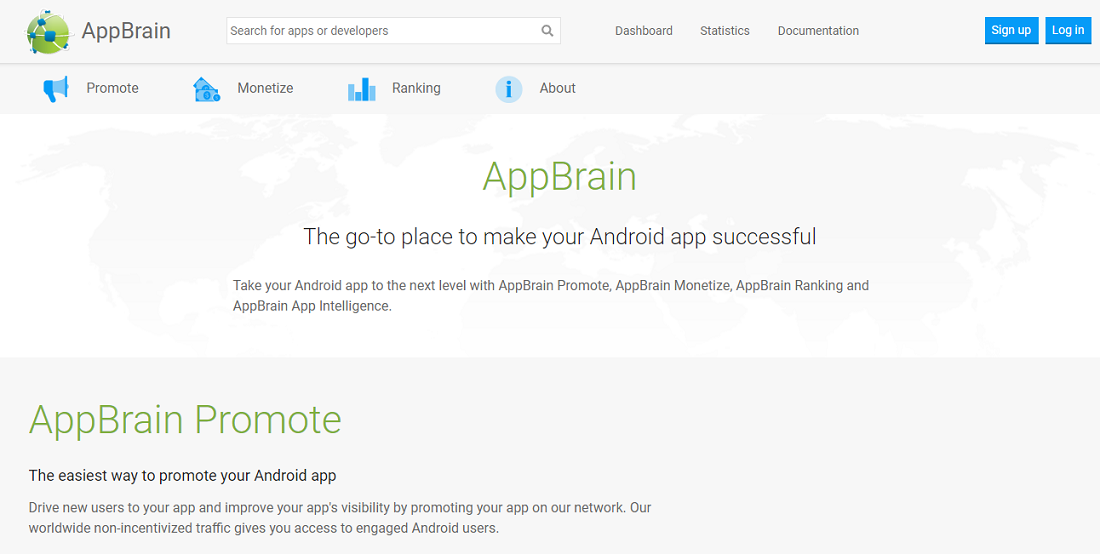Screen dimensions: 1100x554
Task: Select the 'easiest way to promote' subheading
Action: [182, 475]
